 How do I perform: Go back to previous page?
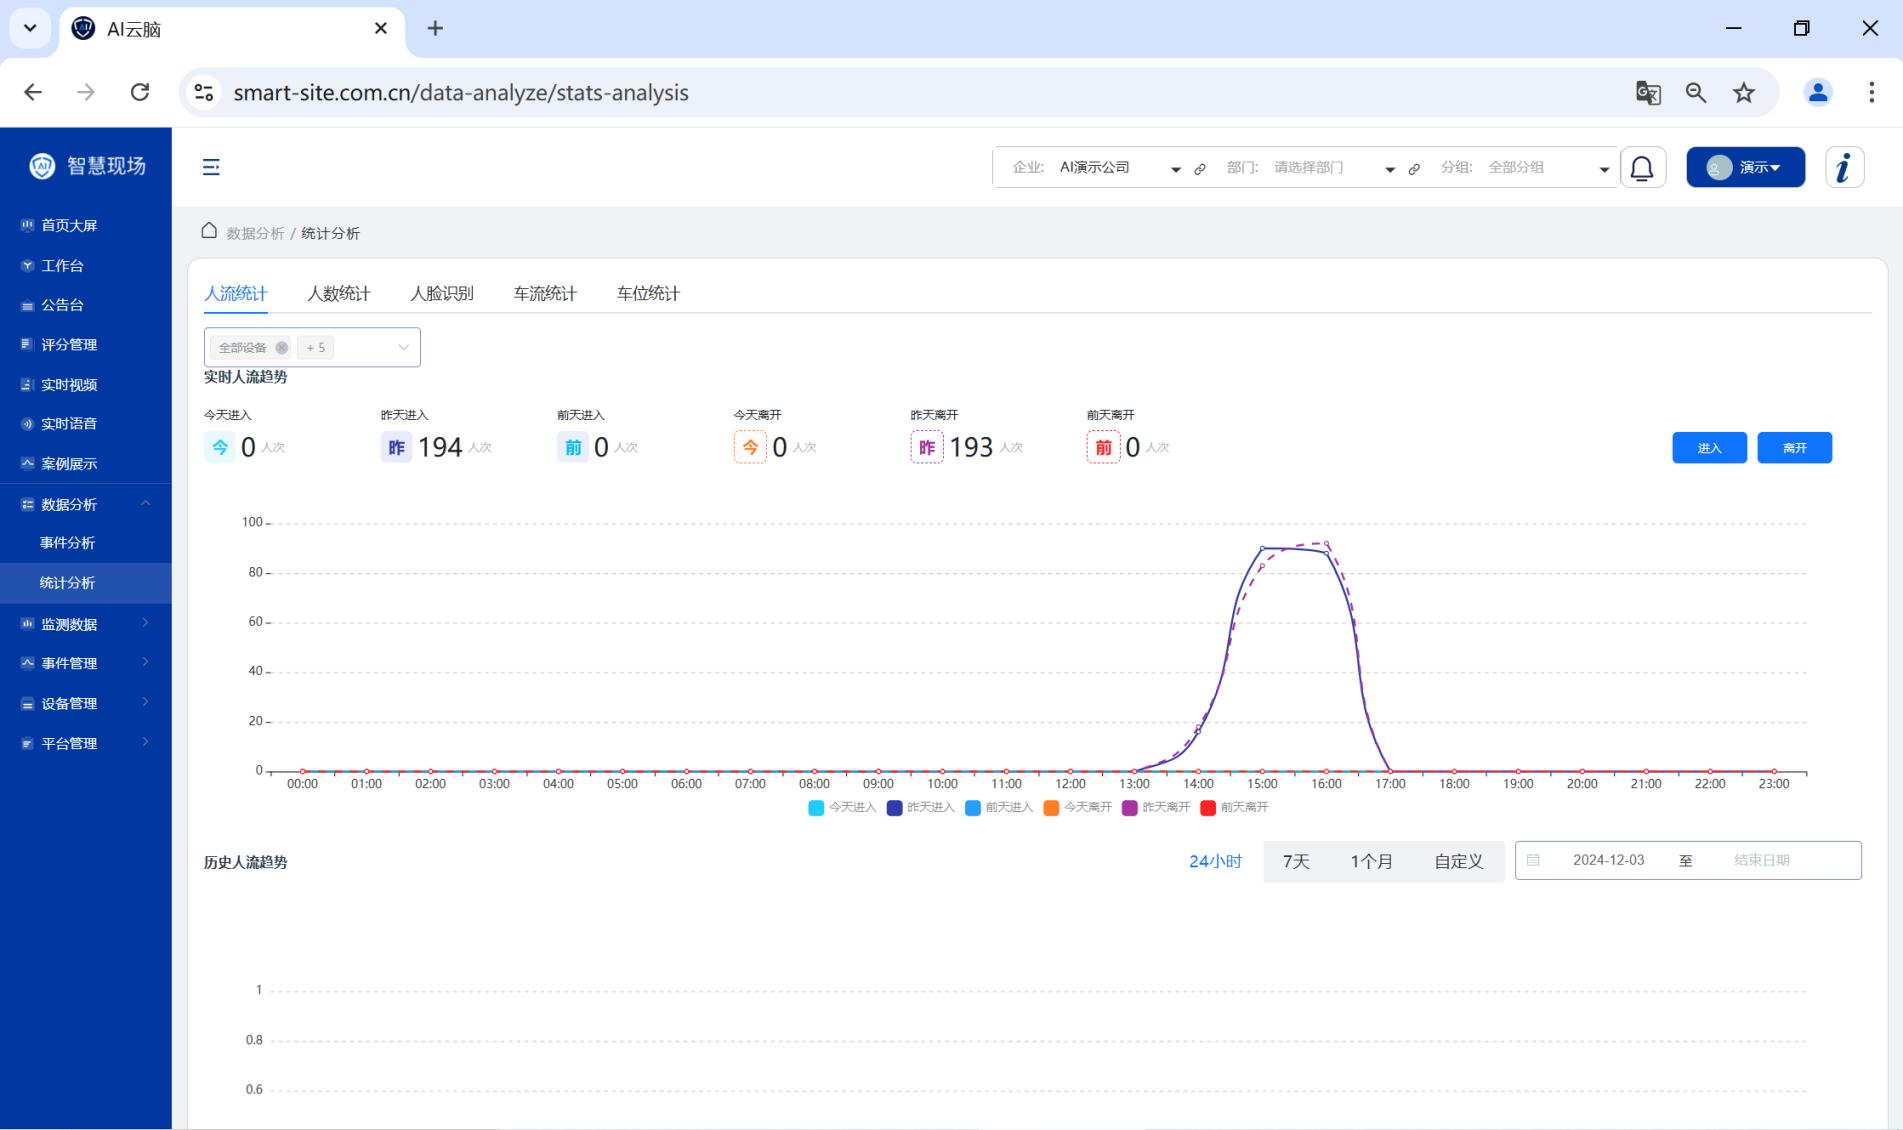(33, 92)
